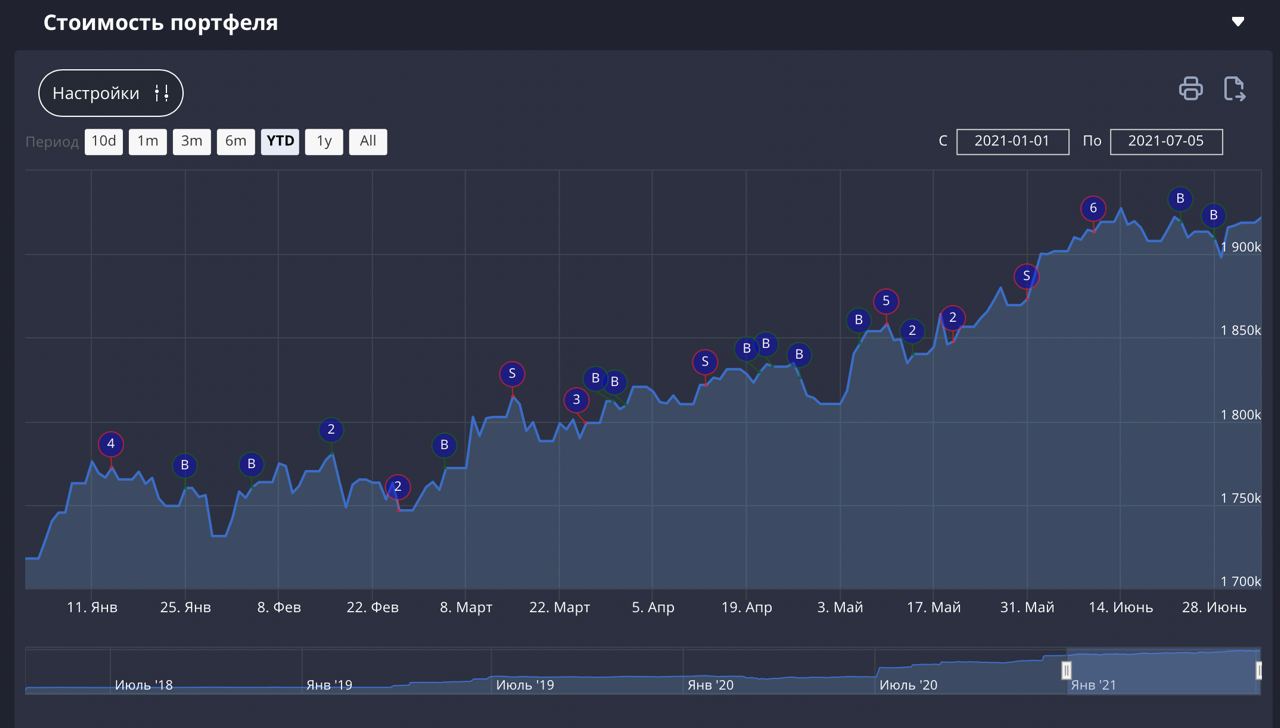Edit the end date field 2021-07-05
Viewport: 1280px width, 728px height.
(x=1166, y=141)
